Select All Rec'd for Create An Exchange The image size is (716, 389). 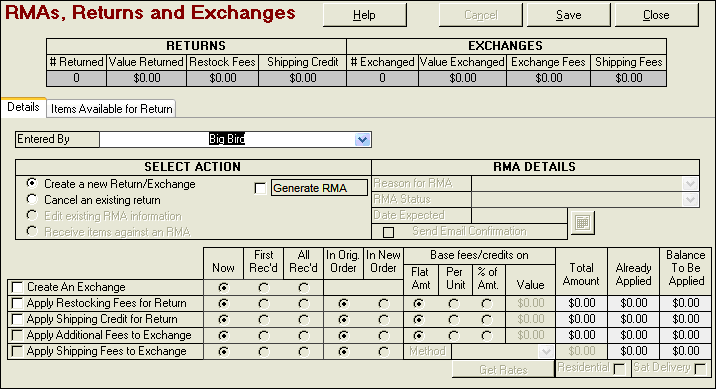[x=303, y=288]
